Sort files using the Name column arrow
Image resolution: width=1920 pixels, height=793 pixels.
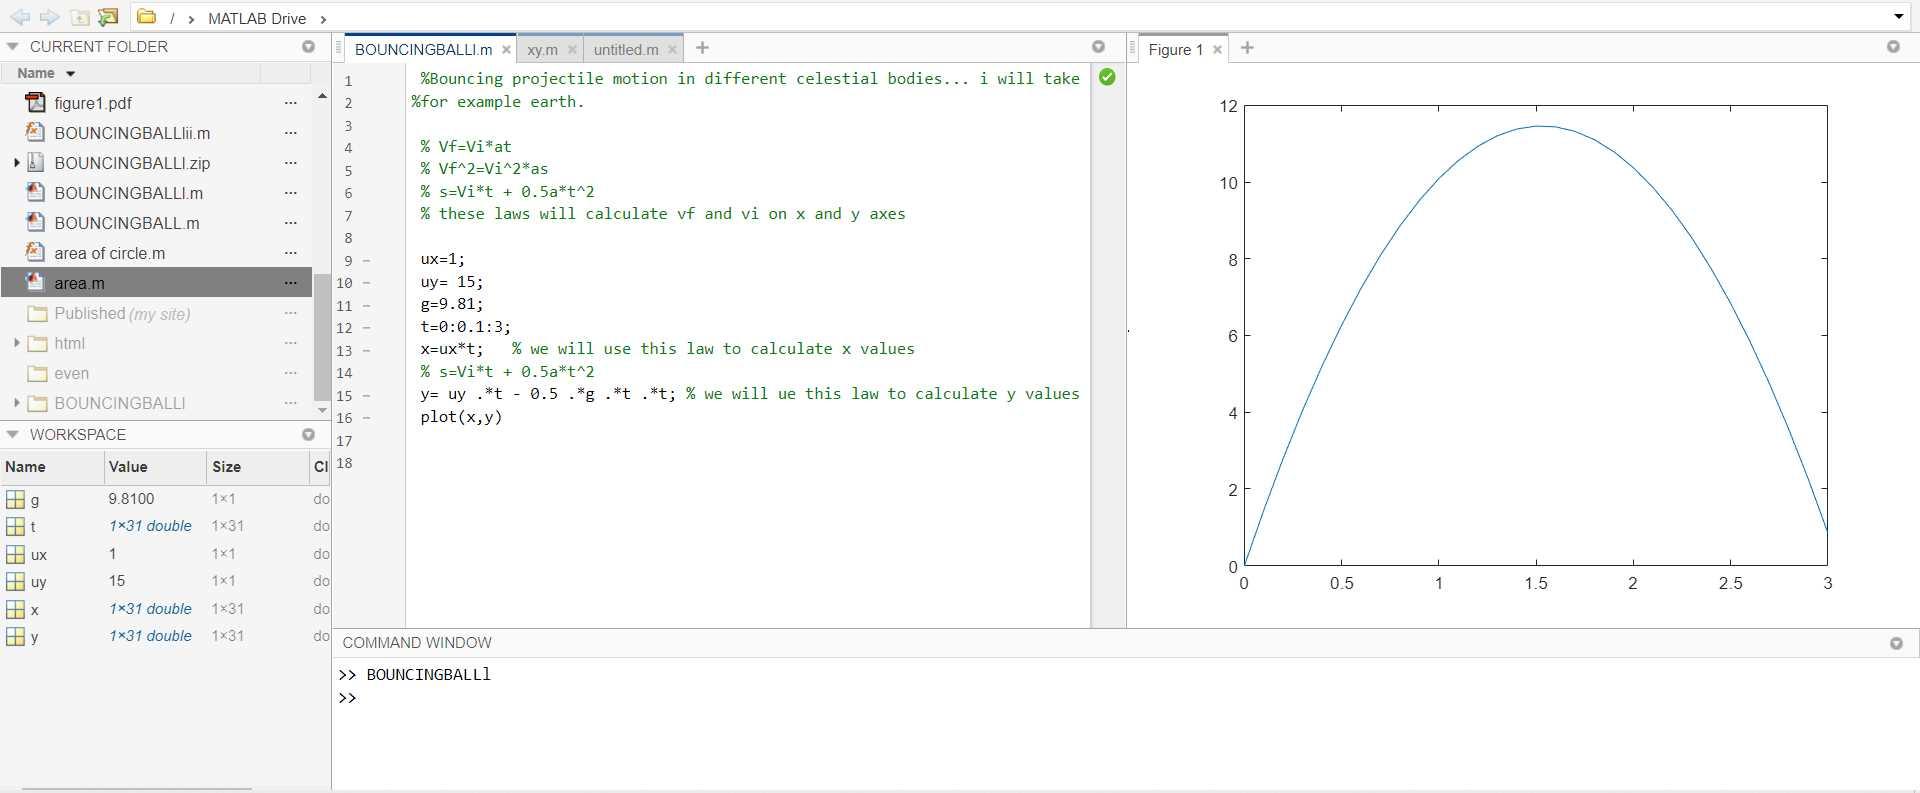coord(70,73)
